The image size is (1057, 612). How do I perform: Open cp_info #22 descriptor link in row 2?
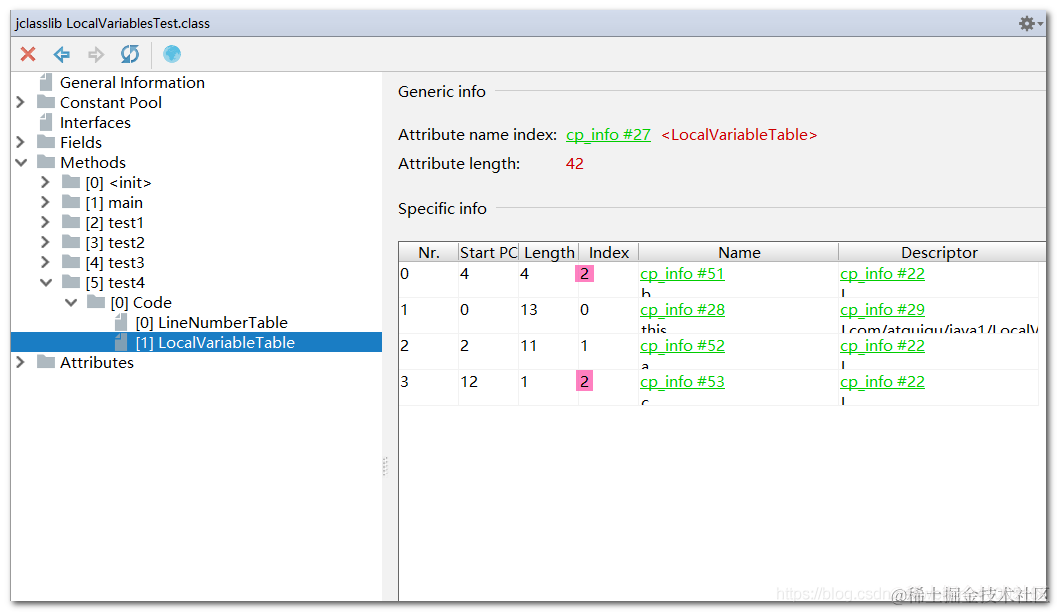click(x=882, y=345)
